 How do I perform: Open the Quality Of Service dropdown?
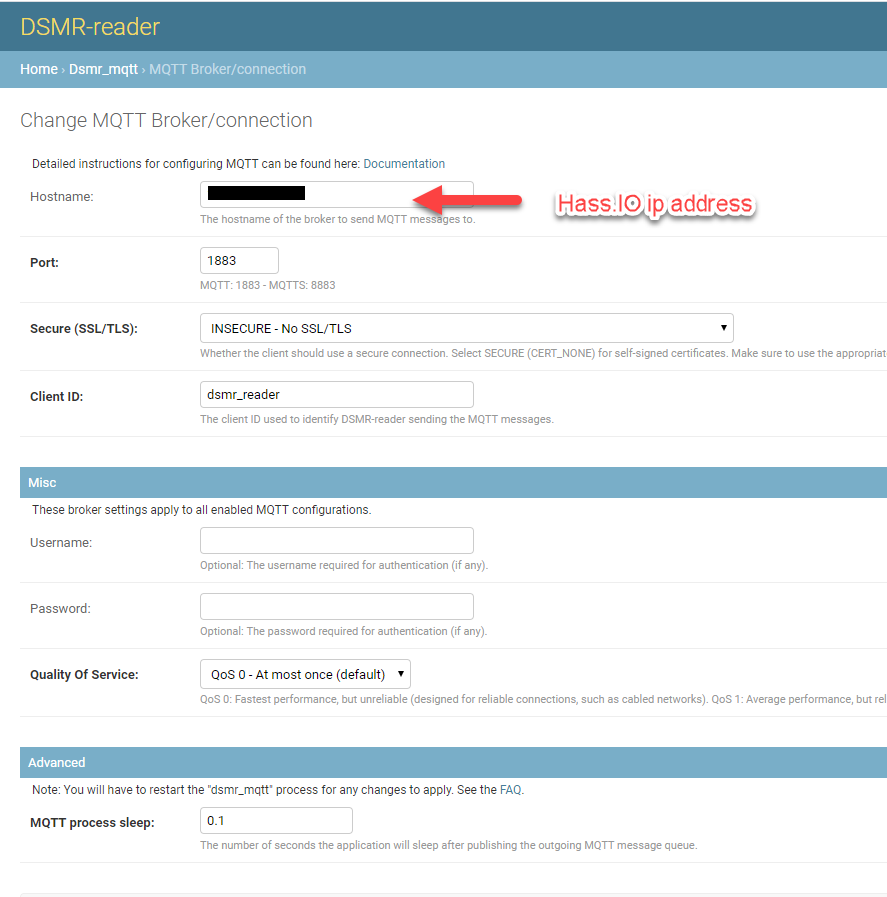coord(305,674)
